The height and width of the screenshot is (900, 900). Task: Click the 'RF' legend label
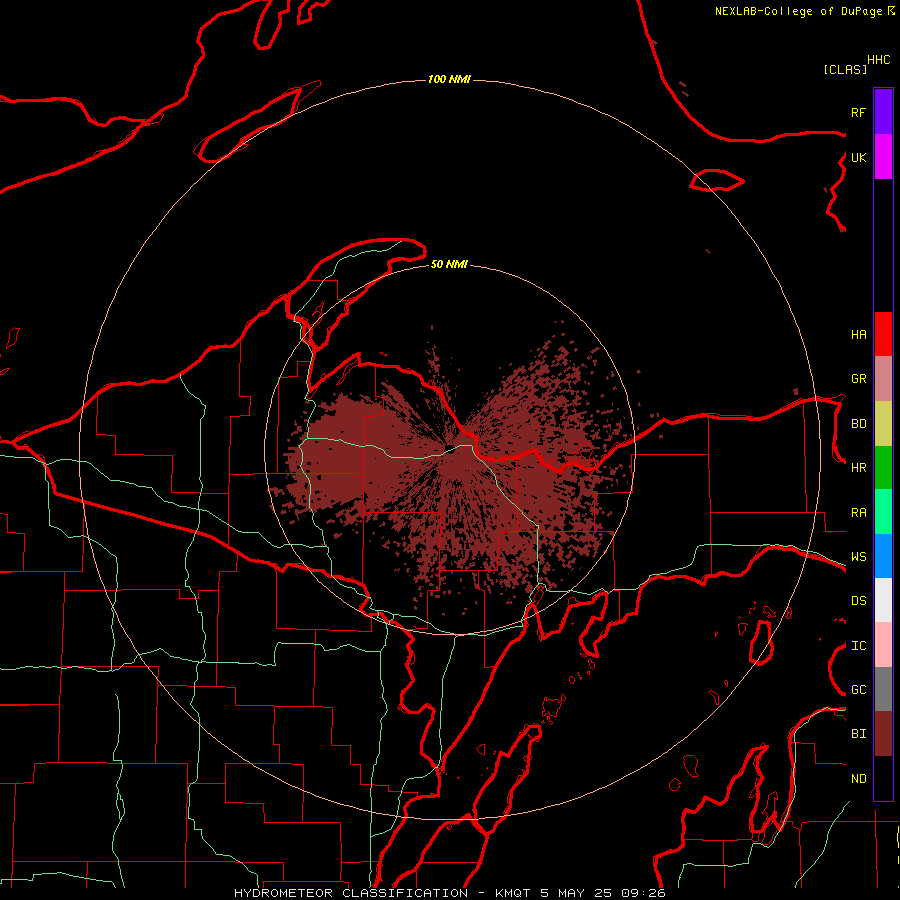pyautogui.click(x=858, y=112)
